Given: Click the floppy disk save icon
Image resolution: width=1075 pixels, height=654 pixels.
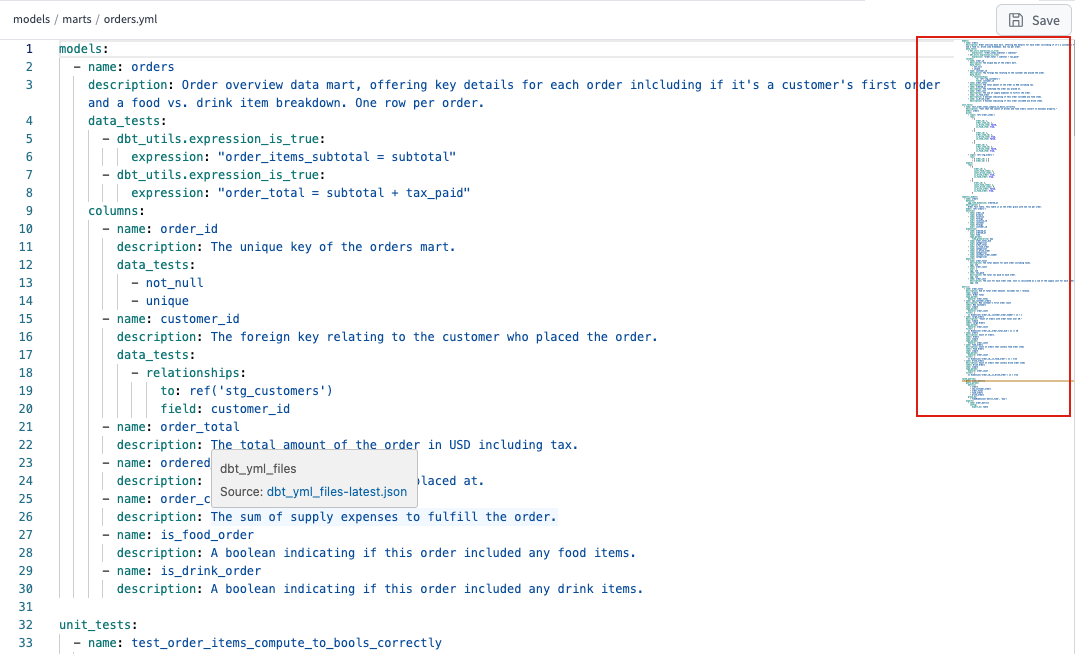Looking at the screenshot, I should coord(1016,20).
